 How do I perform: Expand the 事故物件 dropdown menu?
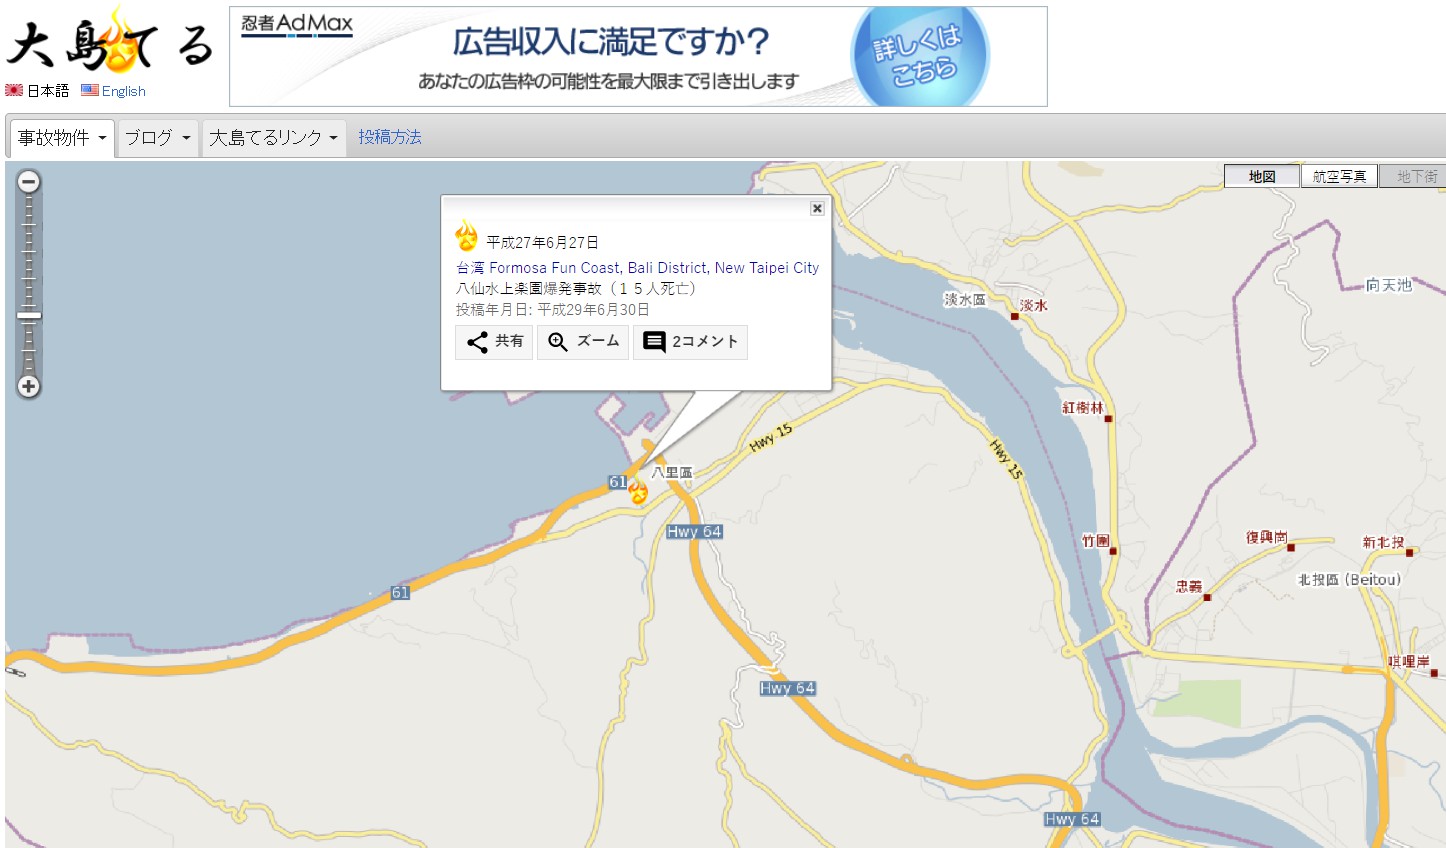coord(61,138)
